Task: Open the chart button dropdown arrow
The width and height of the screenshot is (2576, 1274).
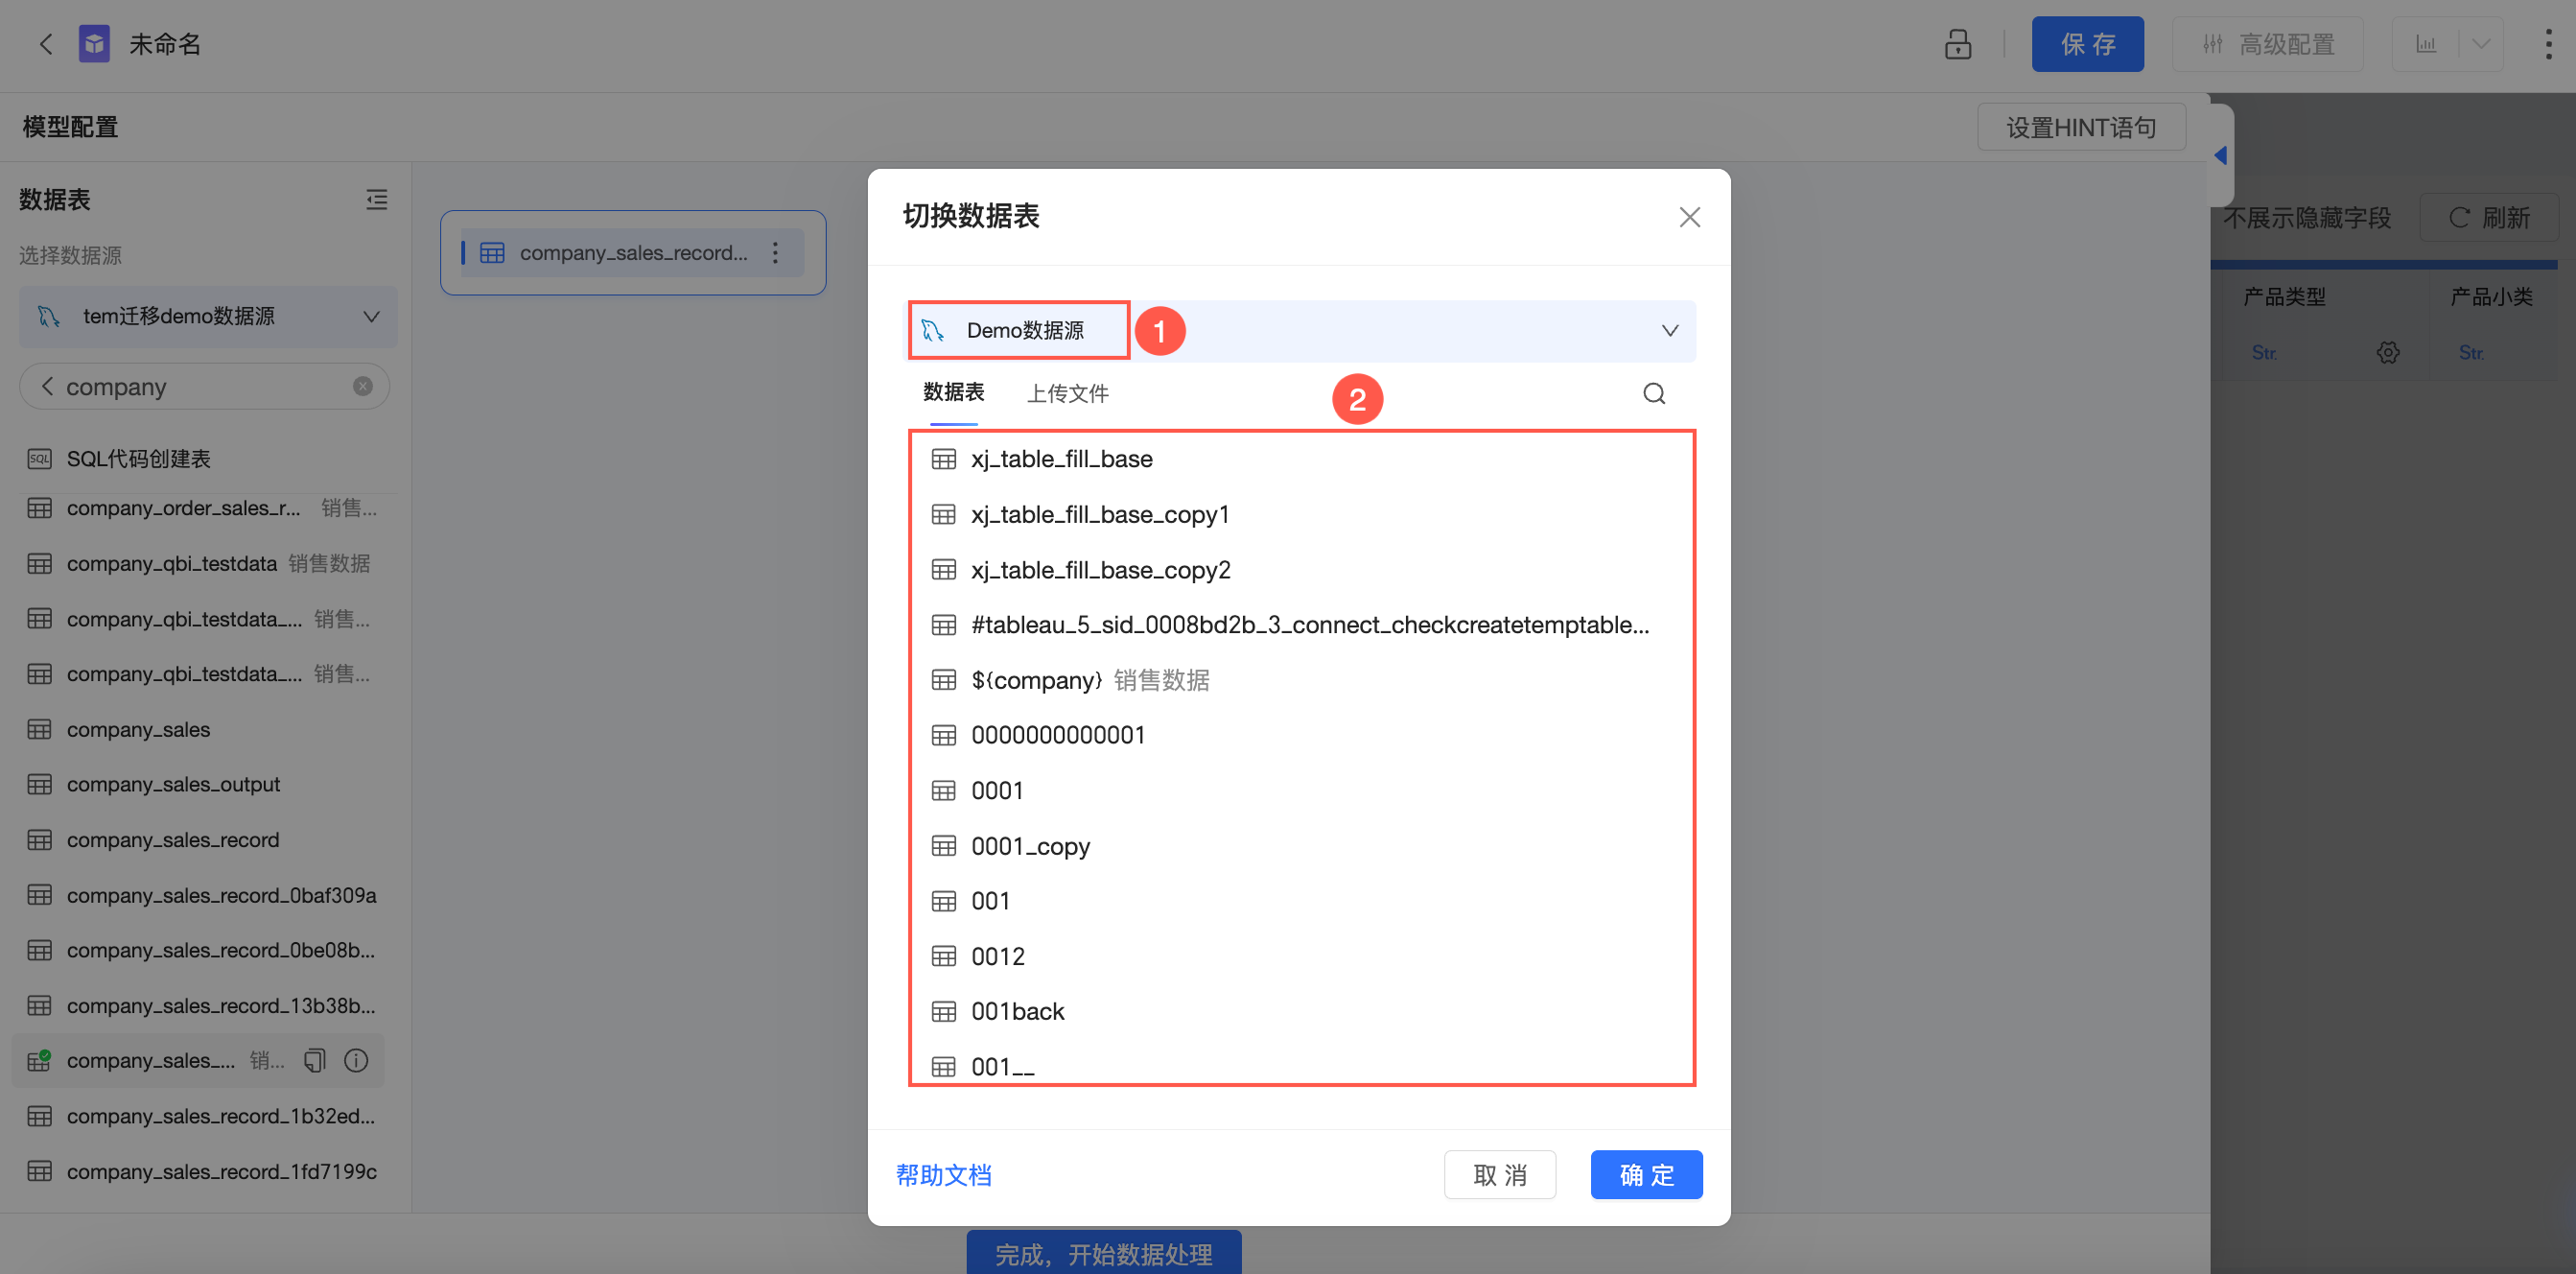Action: click(2480, 44)
